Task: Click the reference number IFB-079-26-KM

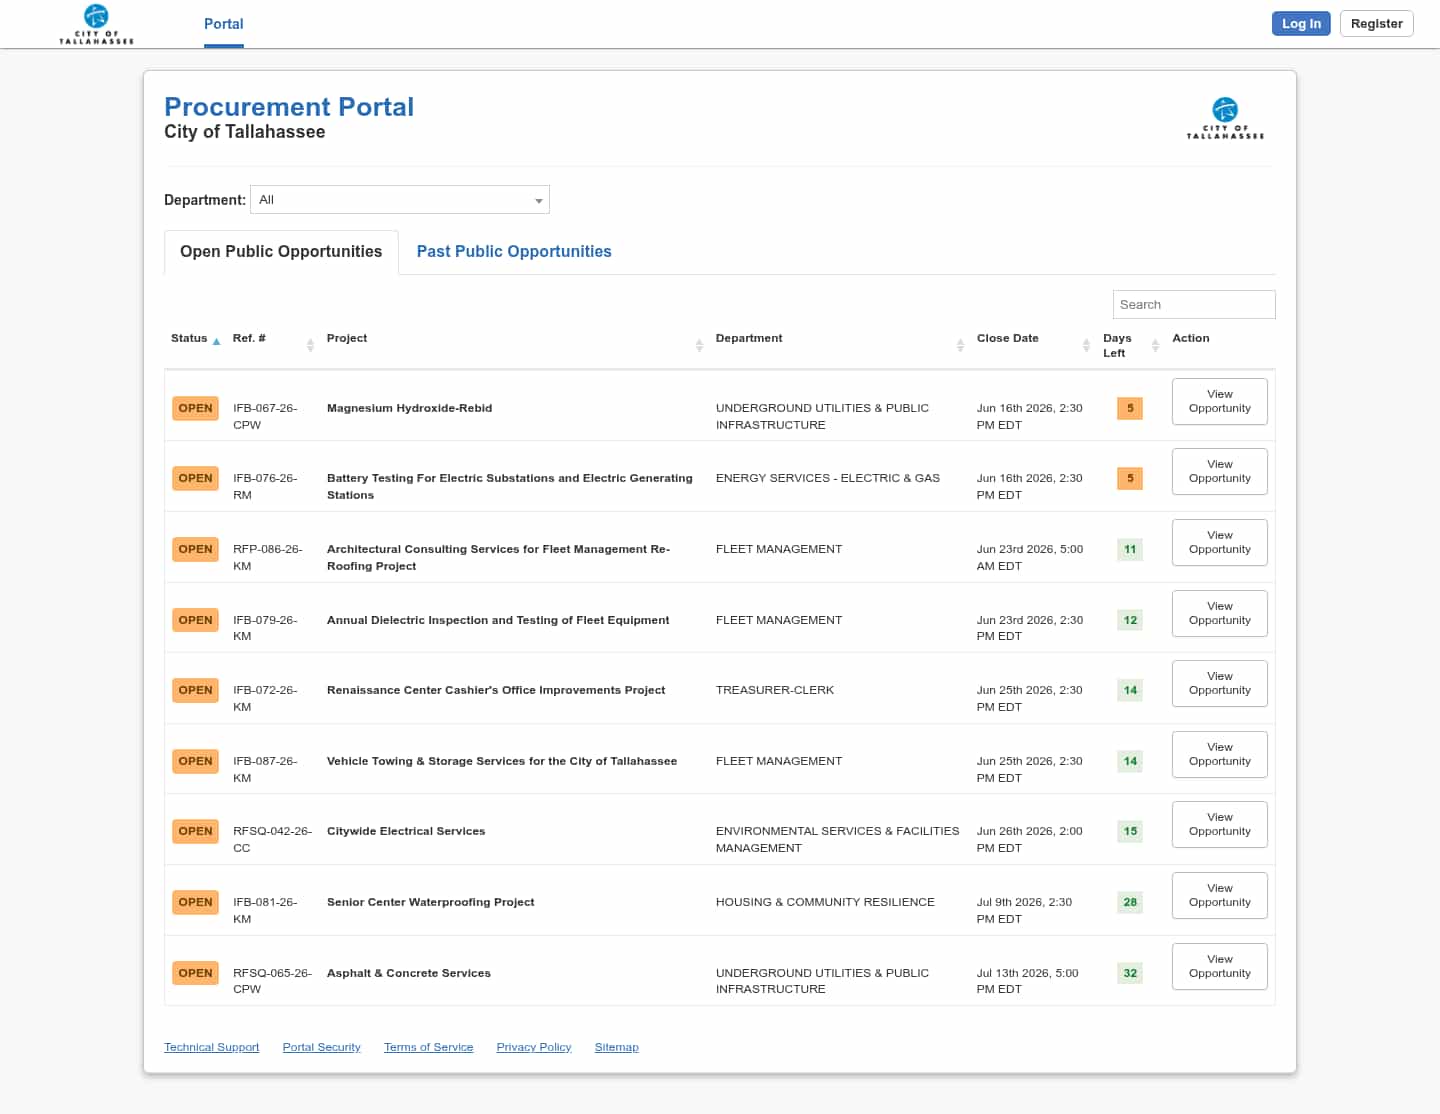Action: click(265, 628)
